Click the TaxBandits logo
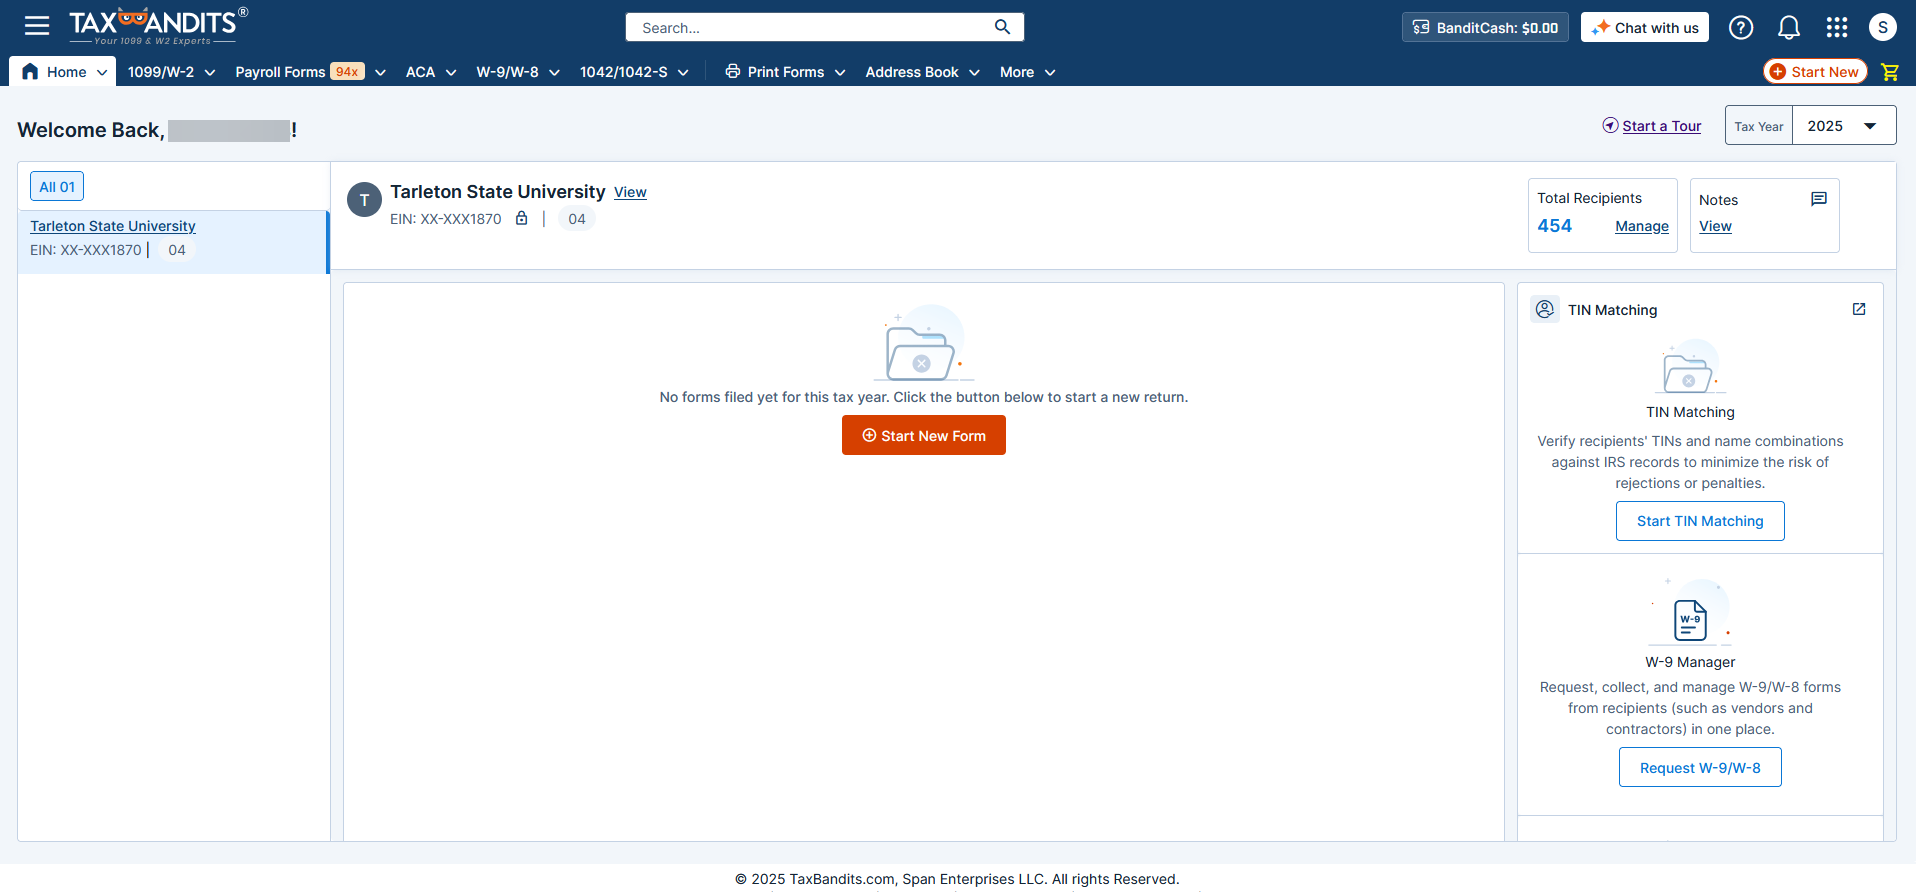 tap(158, 26)
